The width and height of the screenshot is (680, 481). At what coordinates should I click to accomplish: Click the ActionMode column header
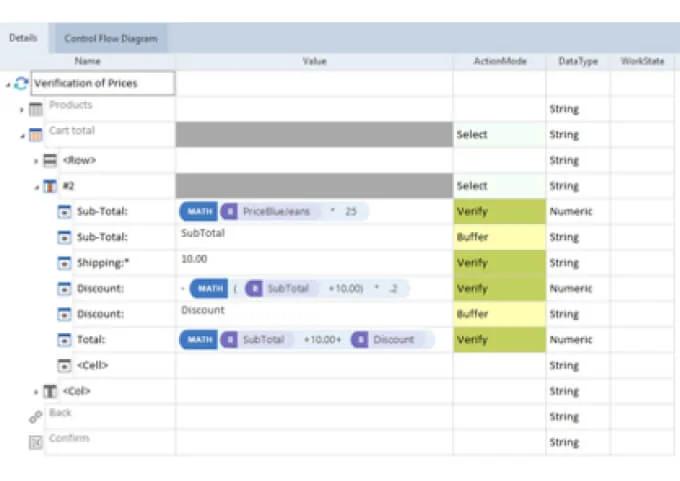click(499, 62)
